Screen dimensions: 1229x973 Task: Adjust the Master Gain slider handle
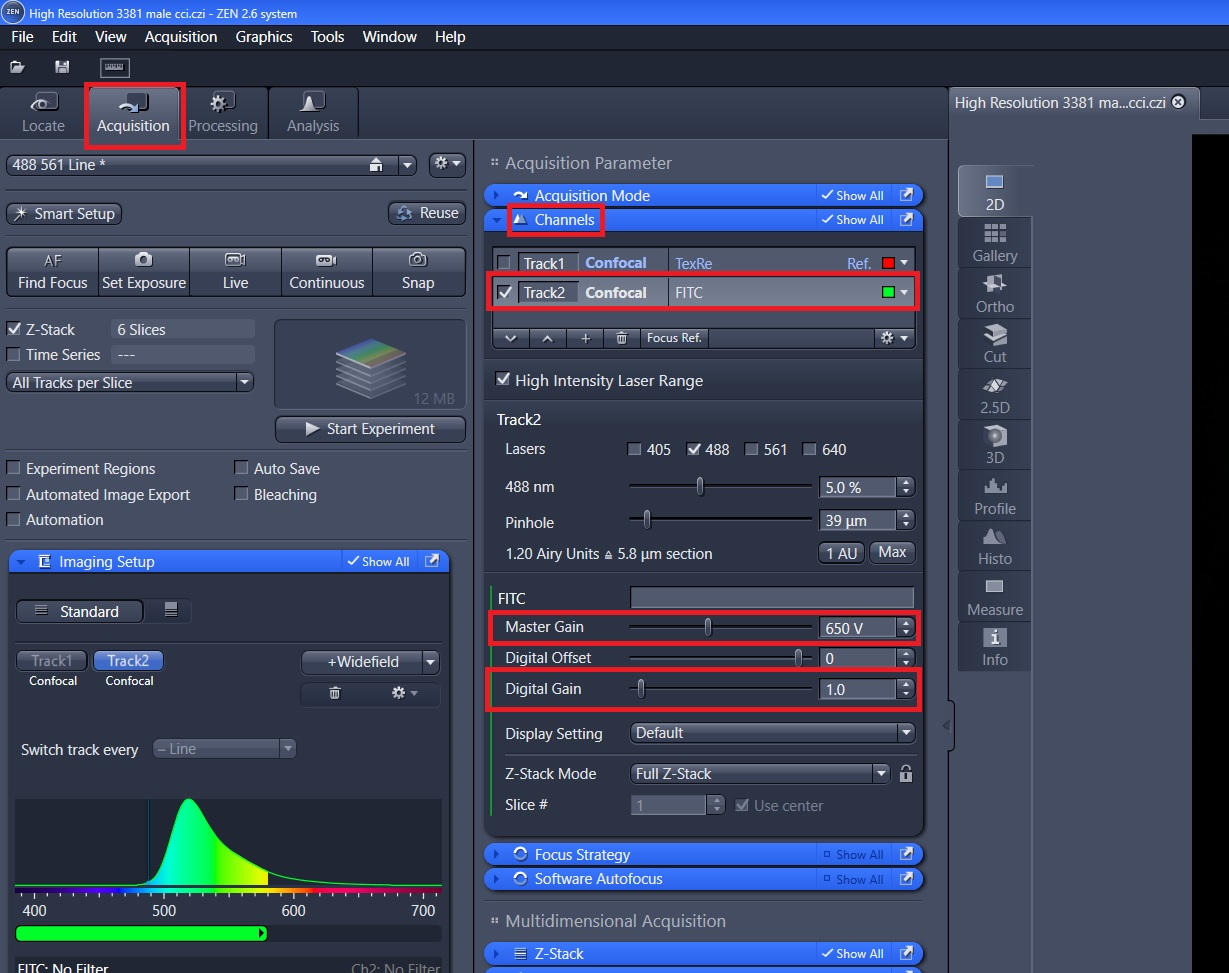708,628
